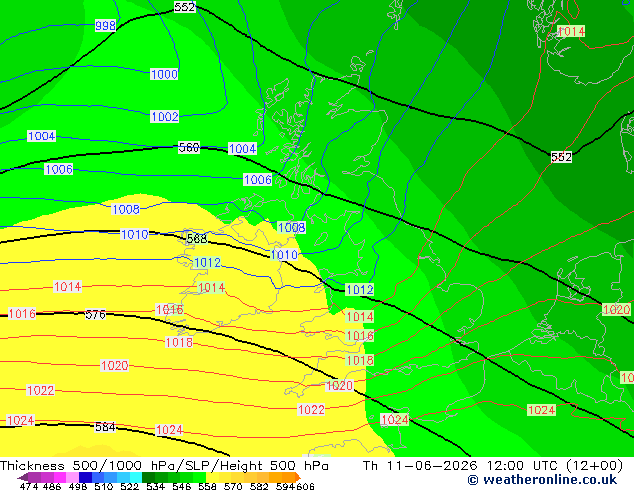Select the 584 height contour label
The image size is (634, 490).
[x=105, y=427]
